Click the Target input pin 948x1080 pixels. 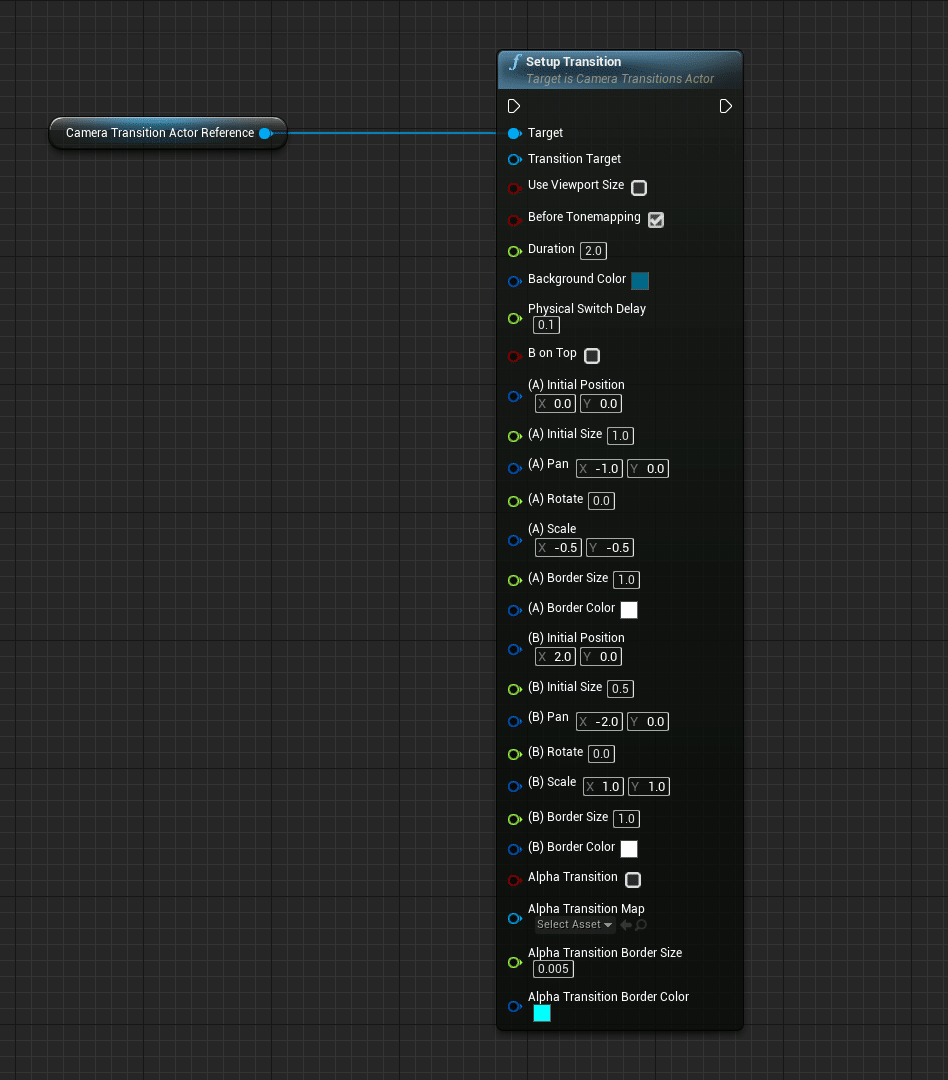point(514,133)
